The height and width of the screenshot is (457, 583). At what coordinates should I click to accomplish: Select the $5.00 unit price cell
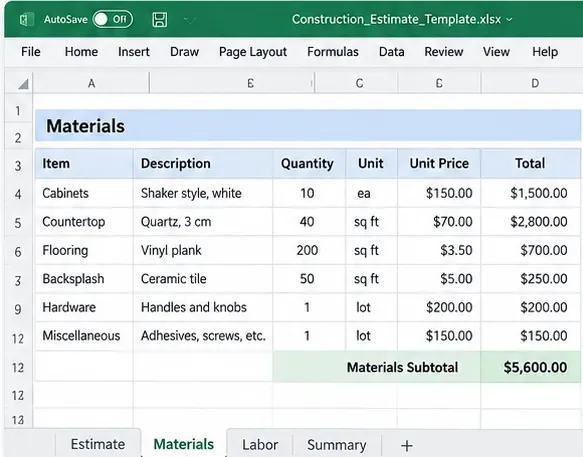coord(439,279)
